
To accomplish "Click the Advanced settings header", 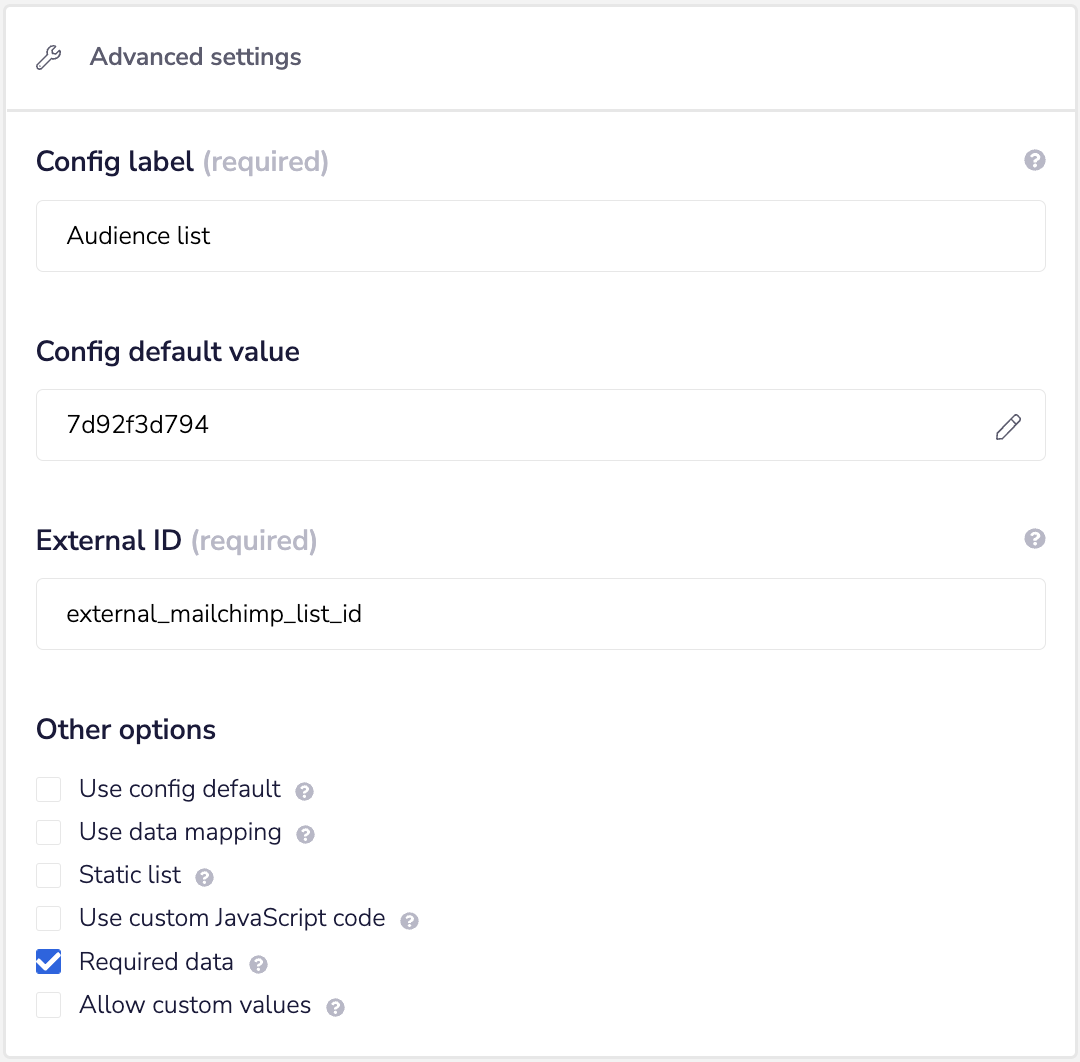I will 196,57.
